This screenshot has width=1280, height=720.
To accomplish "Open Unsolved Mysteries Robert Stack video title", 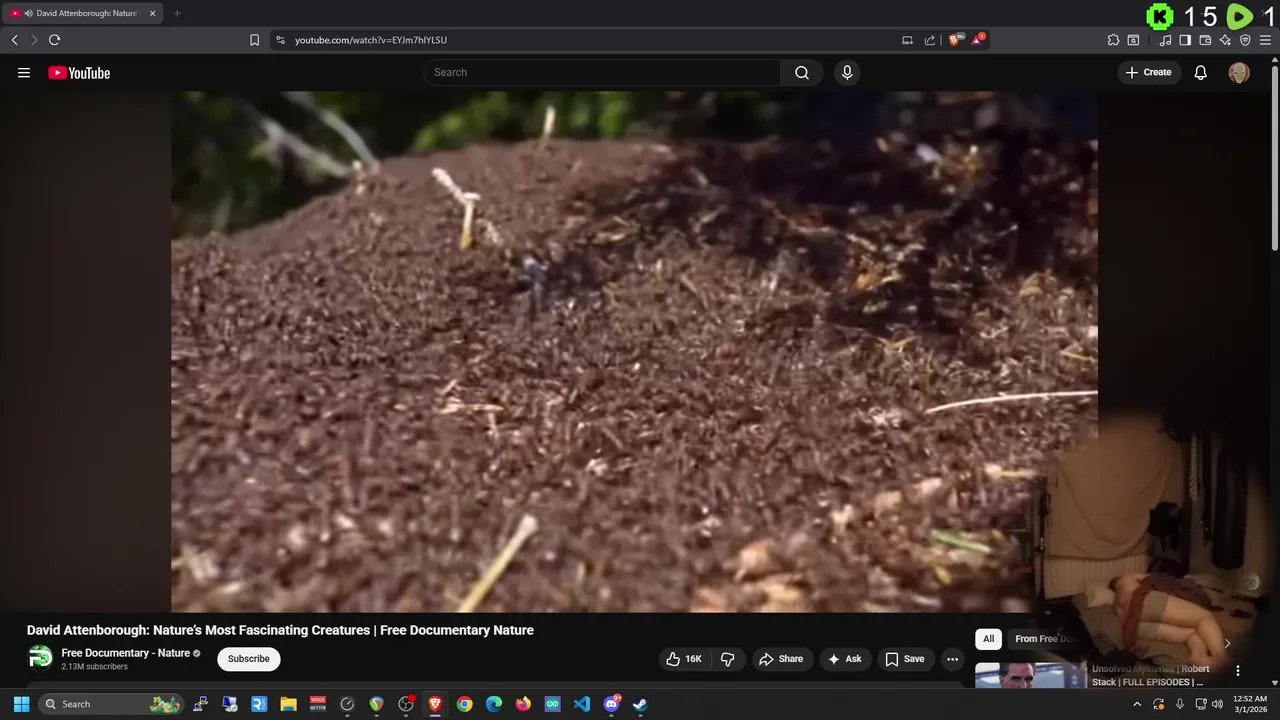I will (x=1150, y=675).
